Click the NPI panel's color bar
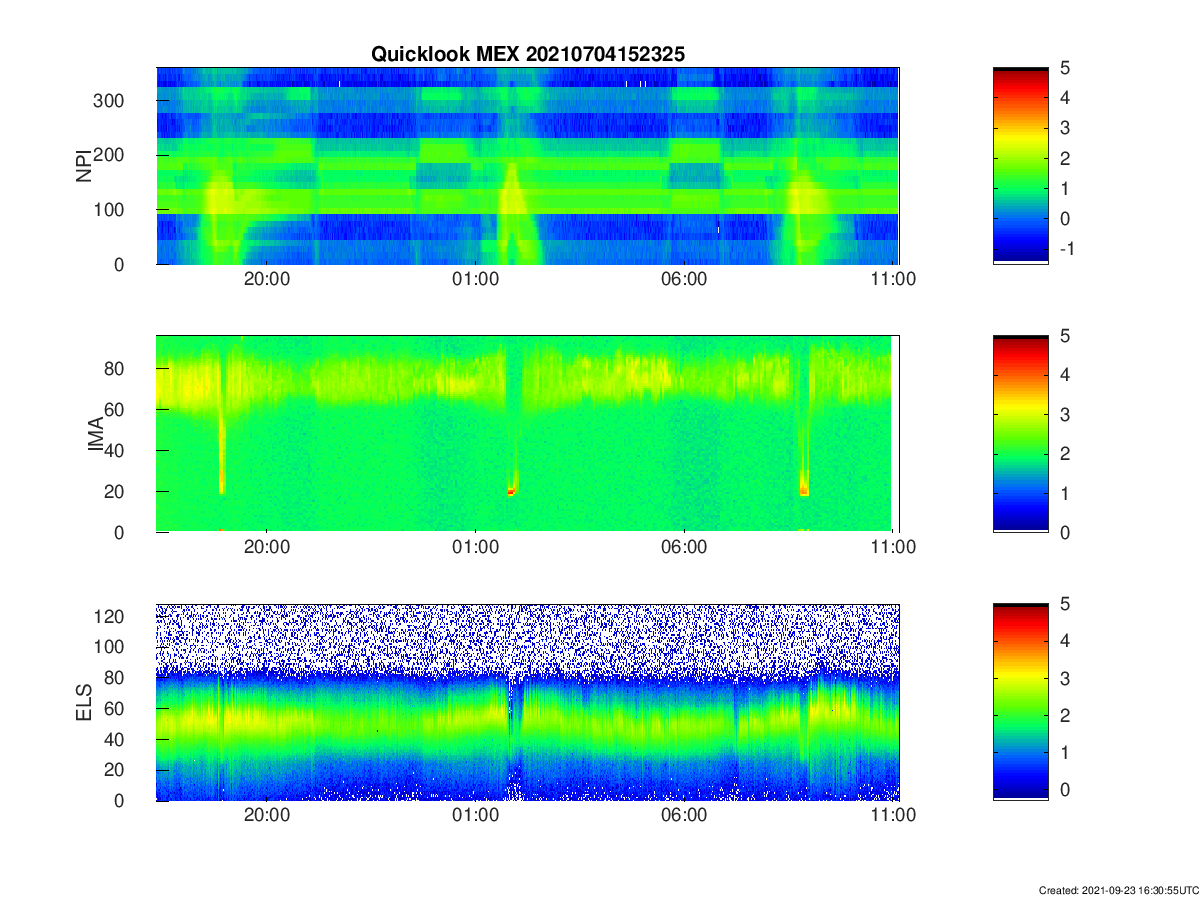The image size is (1200, 900). pos(1021,166)
